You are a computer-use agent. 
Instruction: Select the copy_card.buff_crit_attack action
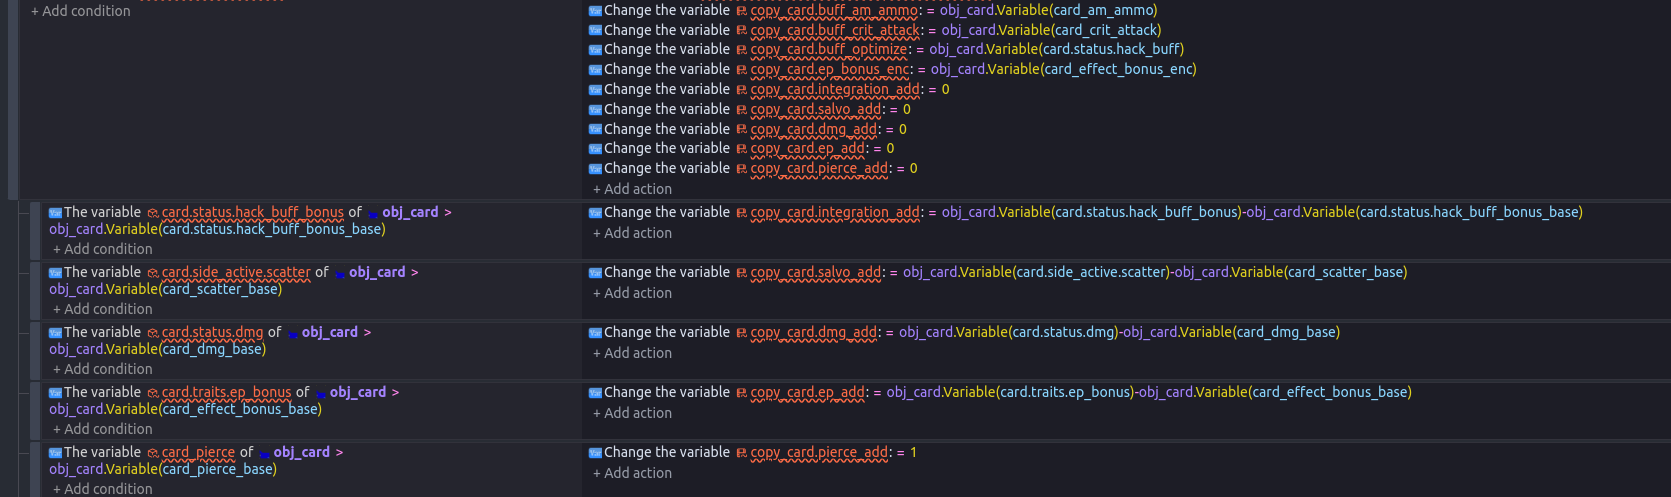(x=875, y=30)
